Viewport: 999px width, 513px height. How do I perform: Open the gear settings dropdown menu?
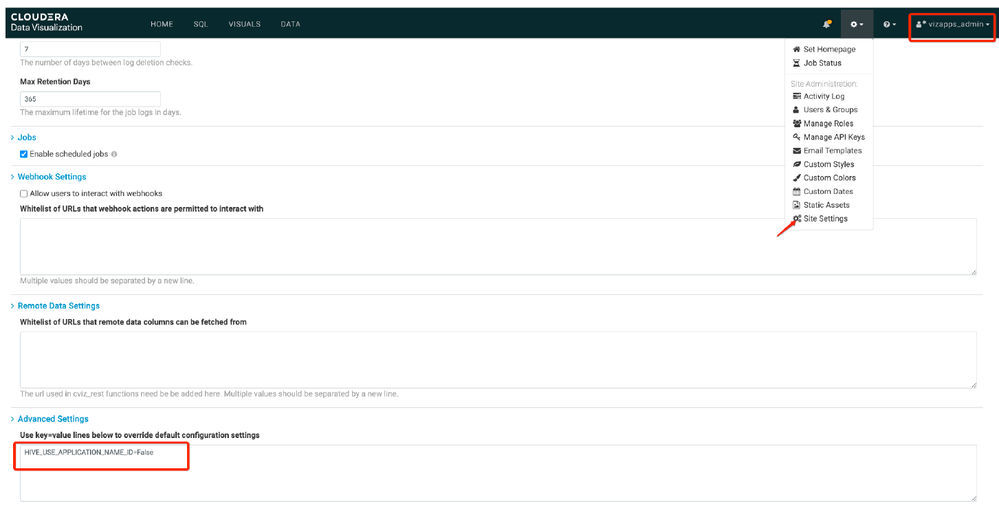[x=857, y=24]
